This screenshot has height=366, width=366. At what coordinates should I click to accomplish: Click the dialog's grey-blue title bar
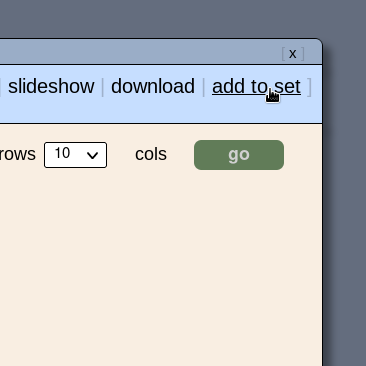(x=140, y=52)
